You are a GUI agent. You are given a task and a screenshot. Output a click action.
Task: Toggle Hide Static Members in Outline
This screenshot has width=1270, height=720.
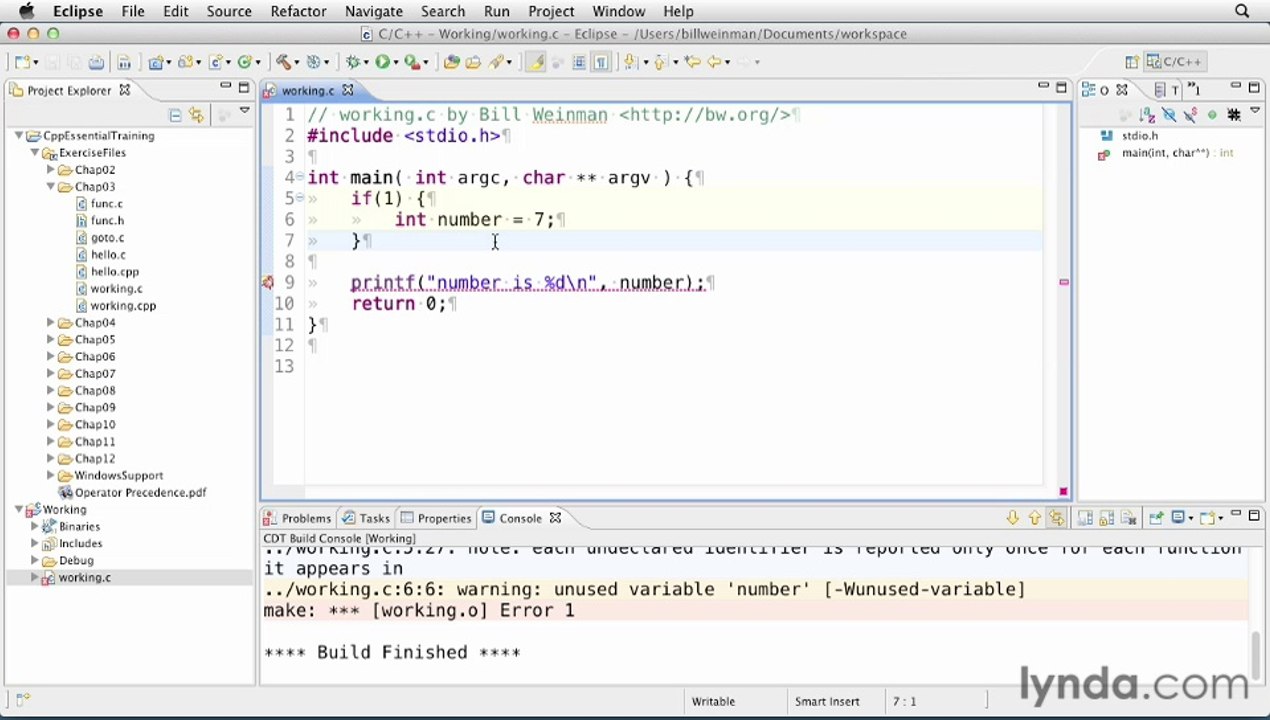point(1191,115)
